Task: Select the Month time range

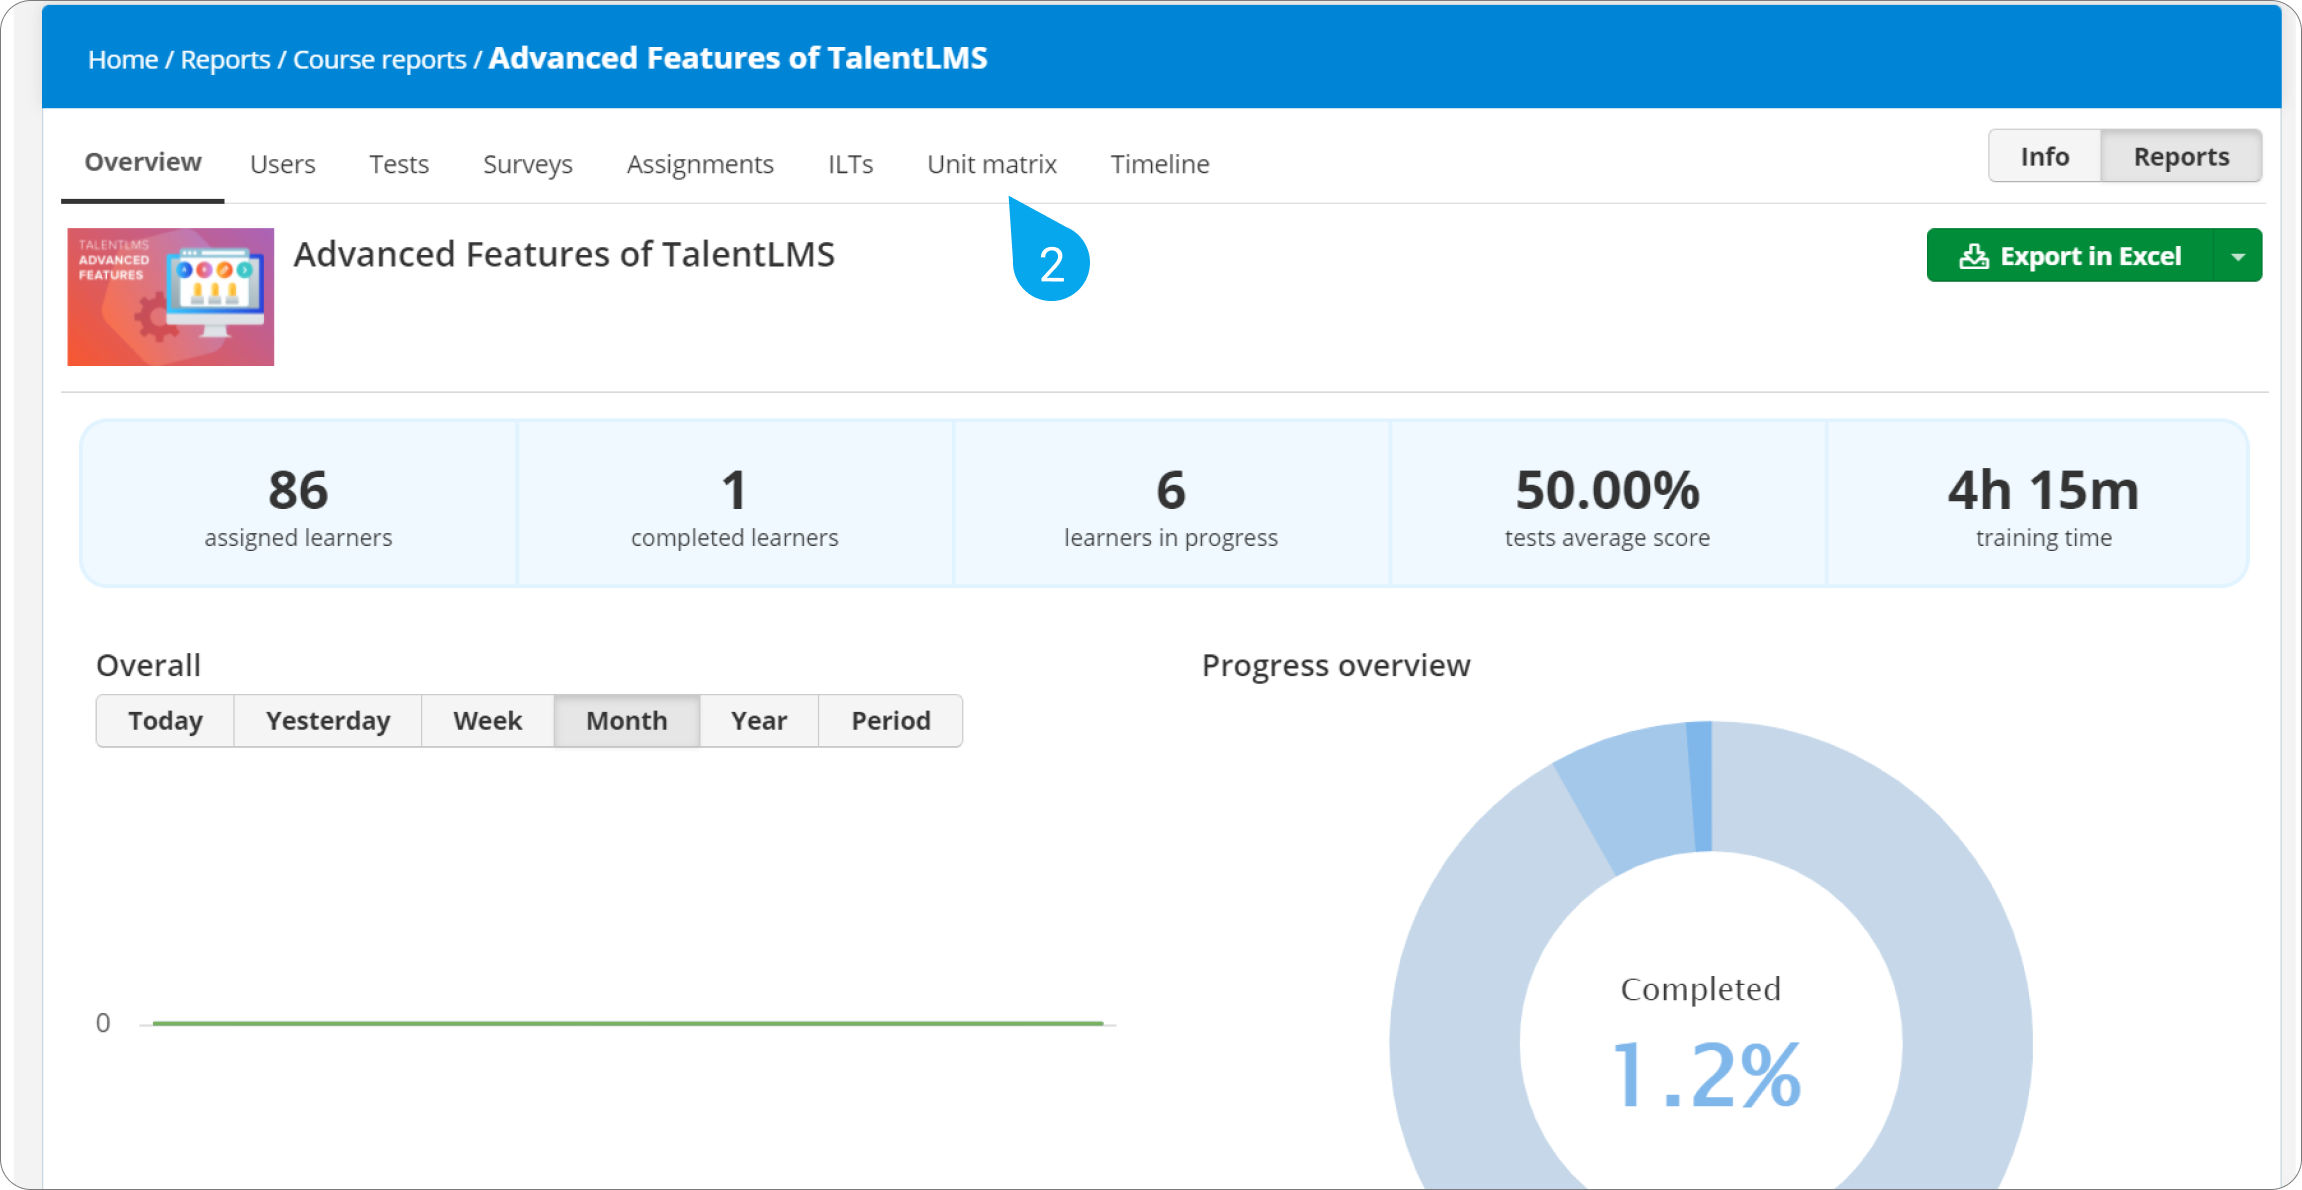Action: [627, 721]
